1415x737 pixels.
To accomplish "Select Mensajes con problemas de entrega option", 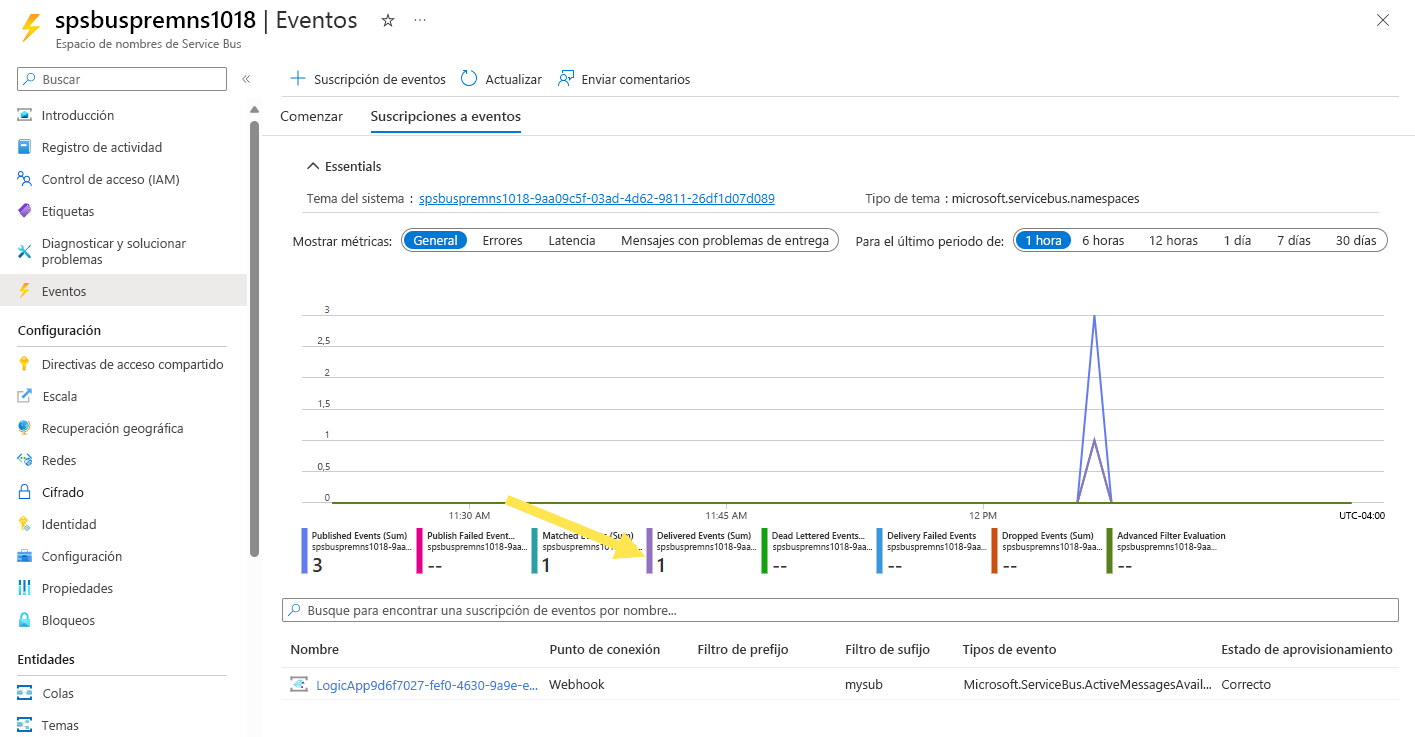I will click(725, 240).
